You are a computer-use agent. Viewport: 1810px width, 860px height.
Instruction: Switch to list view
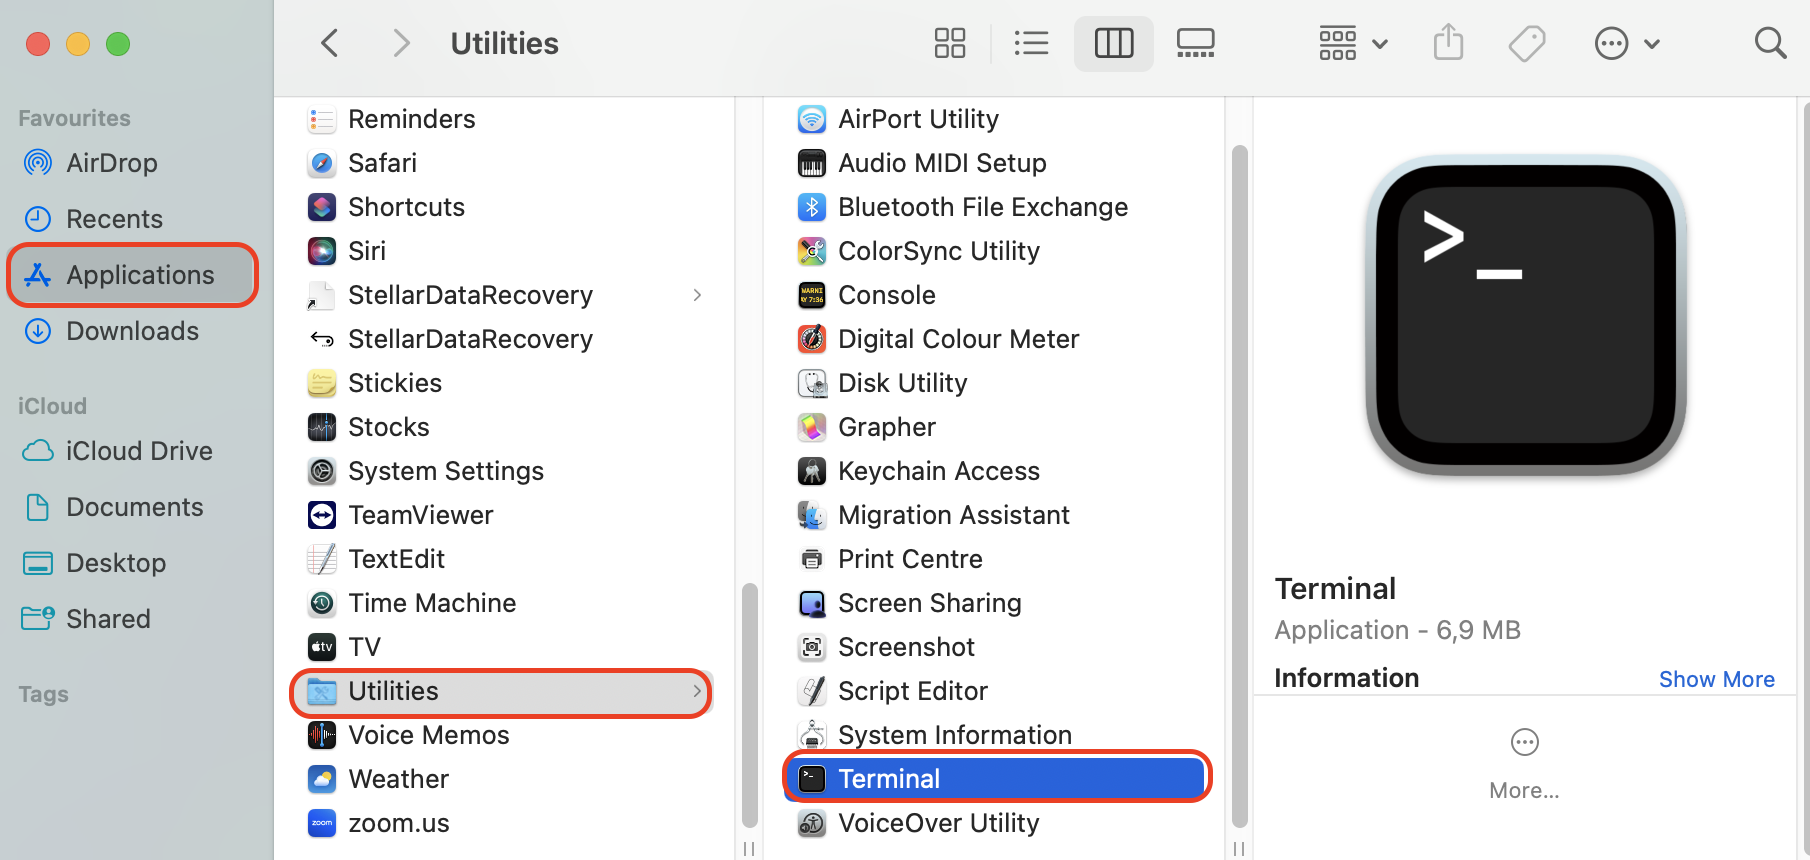(x=1031, y=43)
